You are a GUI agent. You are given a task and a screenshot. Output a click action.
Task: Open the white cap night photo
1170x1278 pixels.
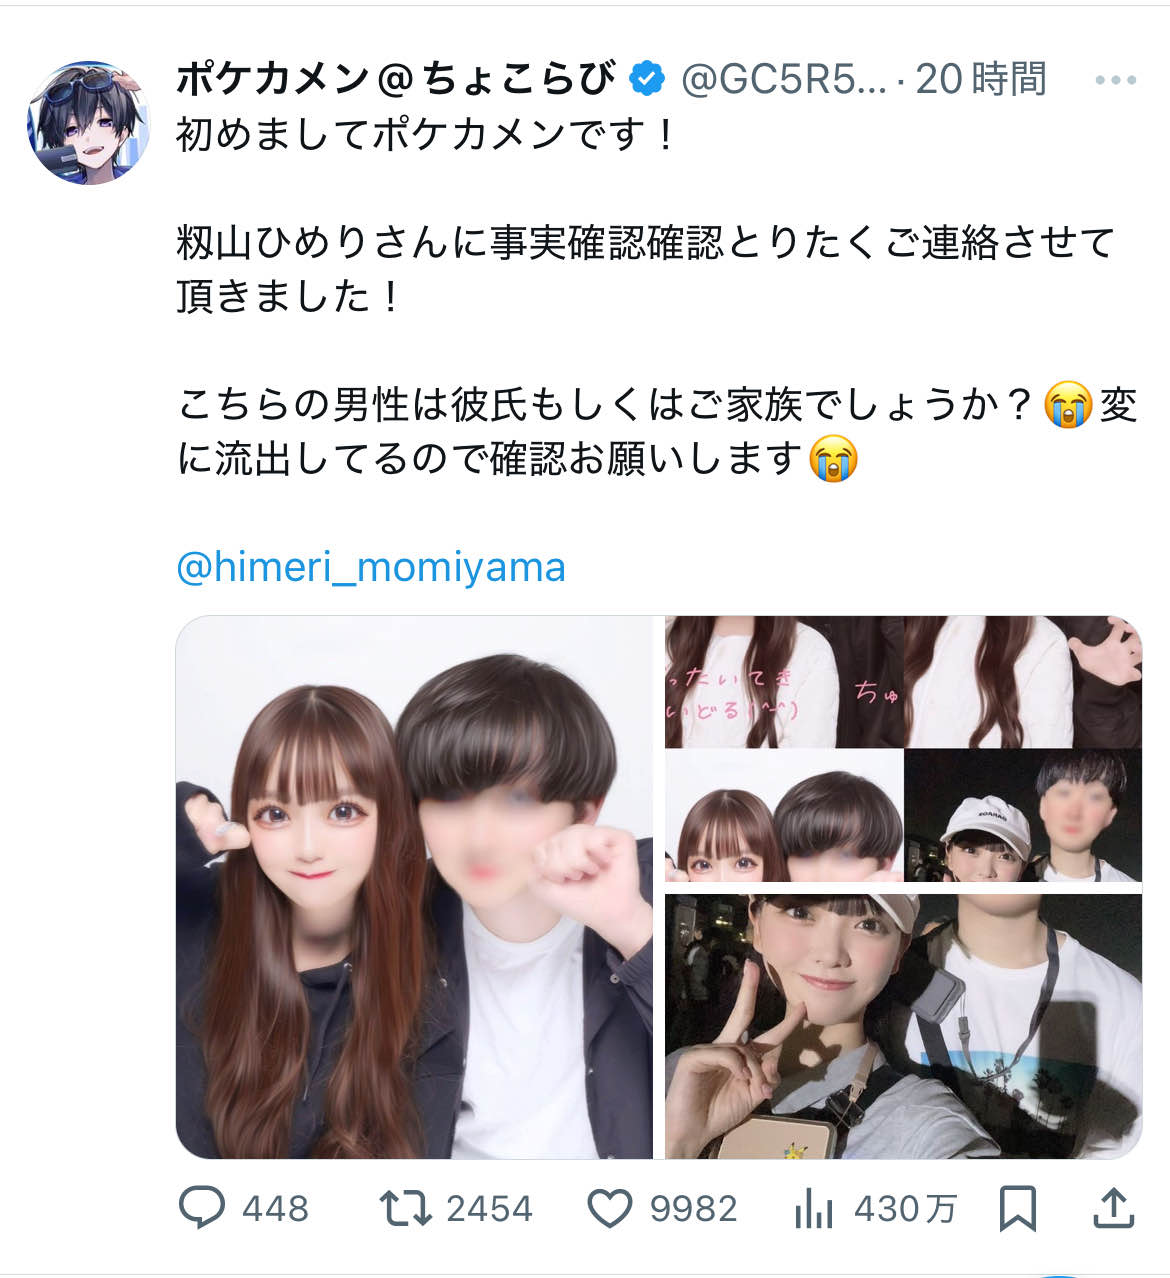1022,815
